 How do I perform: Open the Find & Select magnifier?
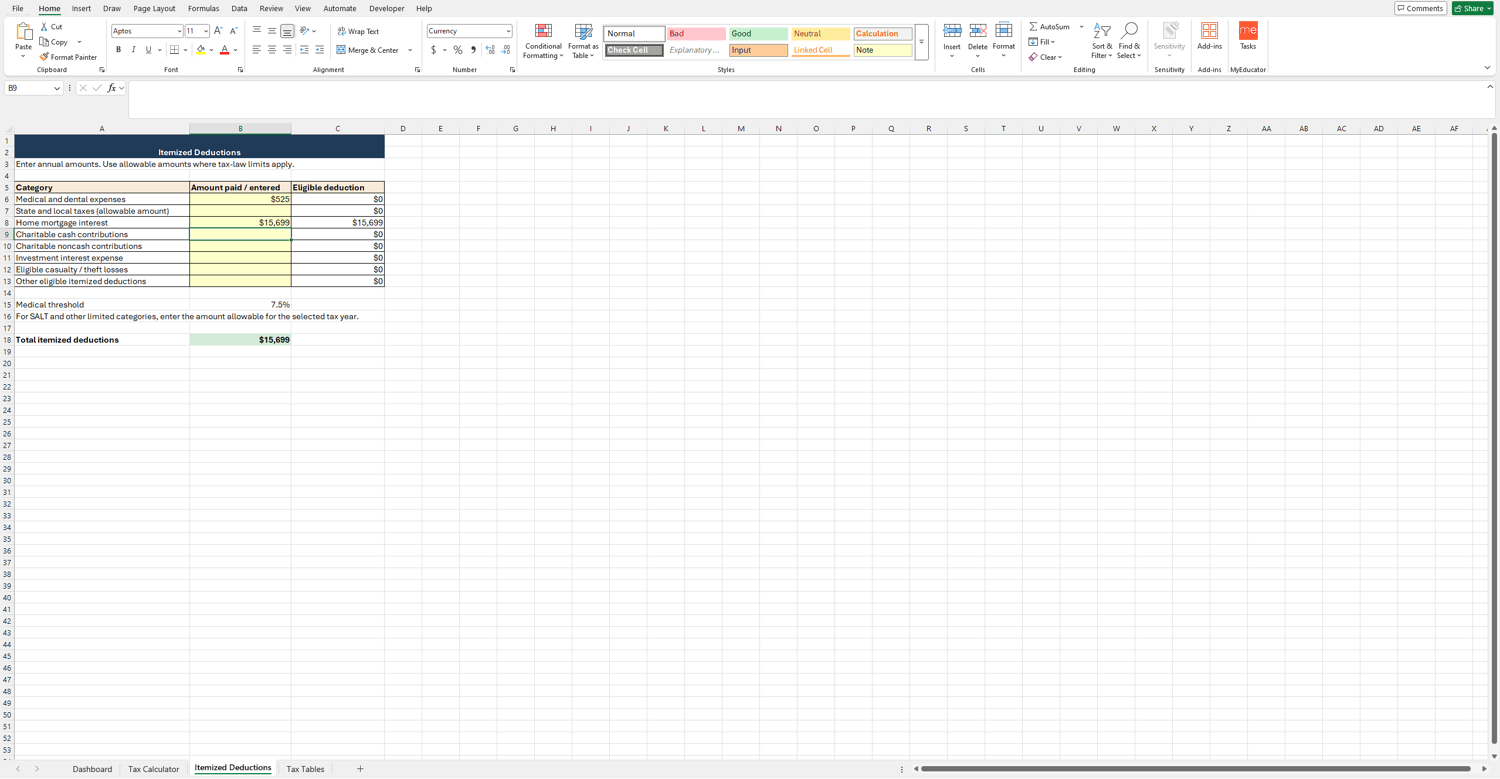pos(1129,41)
